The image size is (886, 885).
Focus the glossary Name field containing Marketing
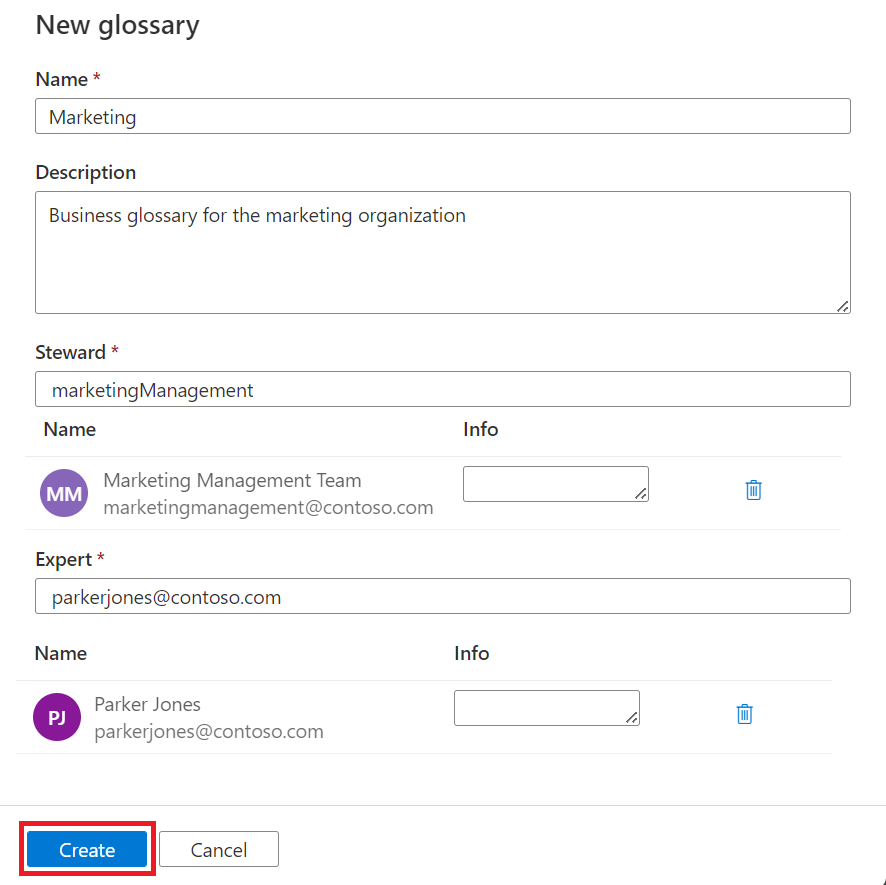442,116
